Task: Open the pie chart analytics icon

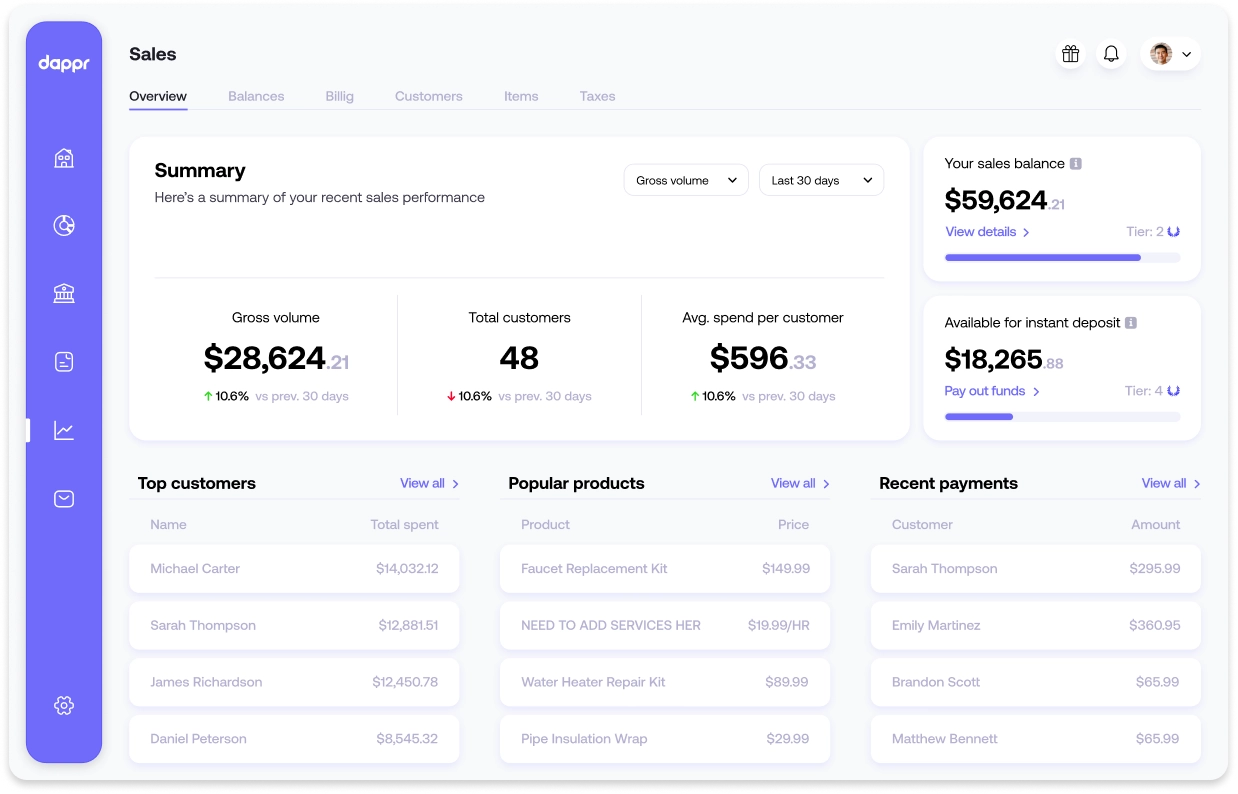Action: [64, 226]
